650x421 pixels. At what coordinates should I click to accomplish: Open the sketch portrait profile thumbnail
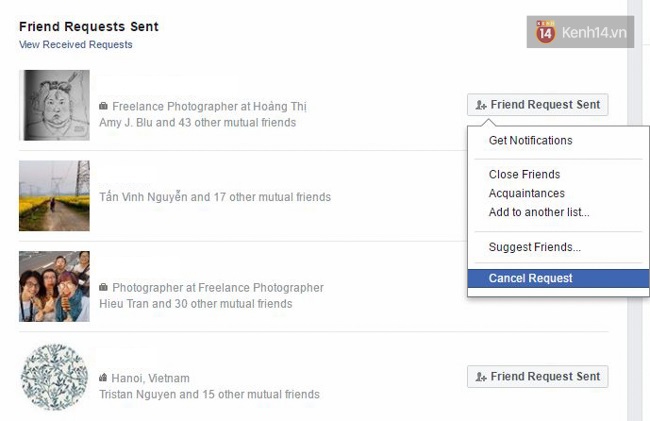coord(54,105)
